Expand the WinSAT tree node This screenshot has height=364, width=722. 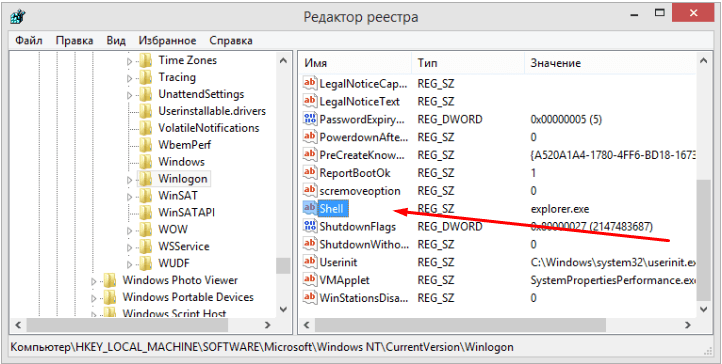pyautogui.click(x=130, y=196)
